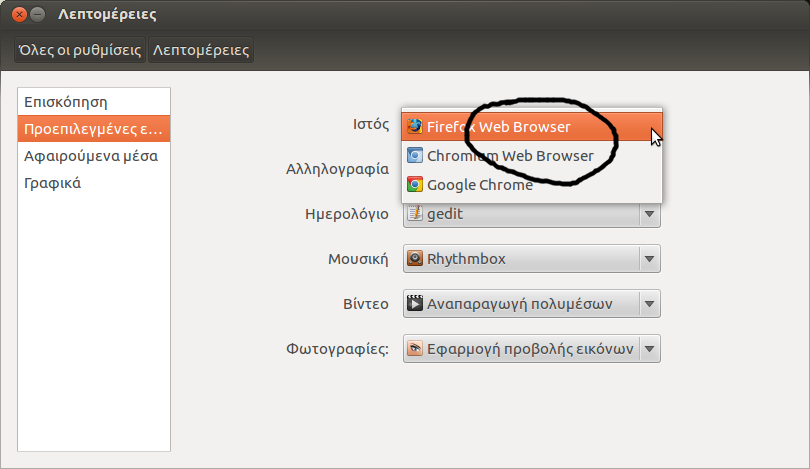Go back to Όλες οι ρυθμίσεις
The height and width of the screenshot is (469, 810).
[80, 50]
